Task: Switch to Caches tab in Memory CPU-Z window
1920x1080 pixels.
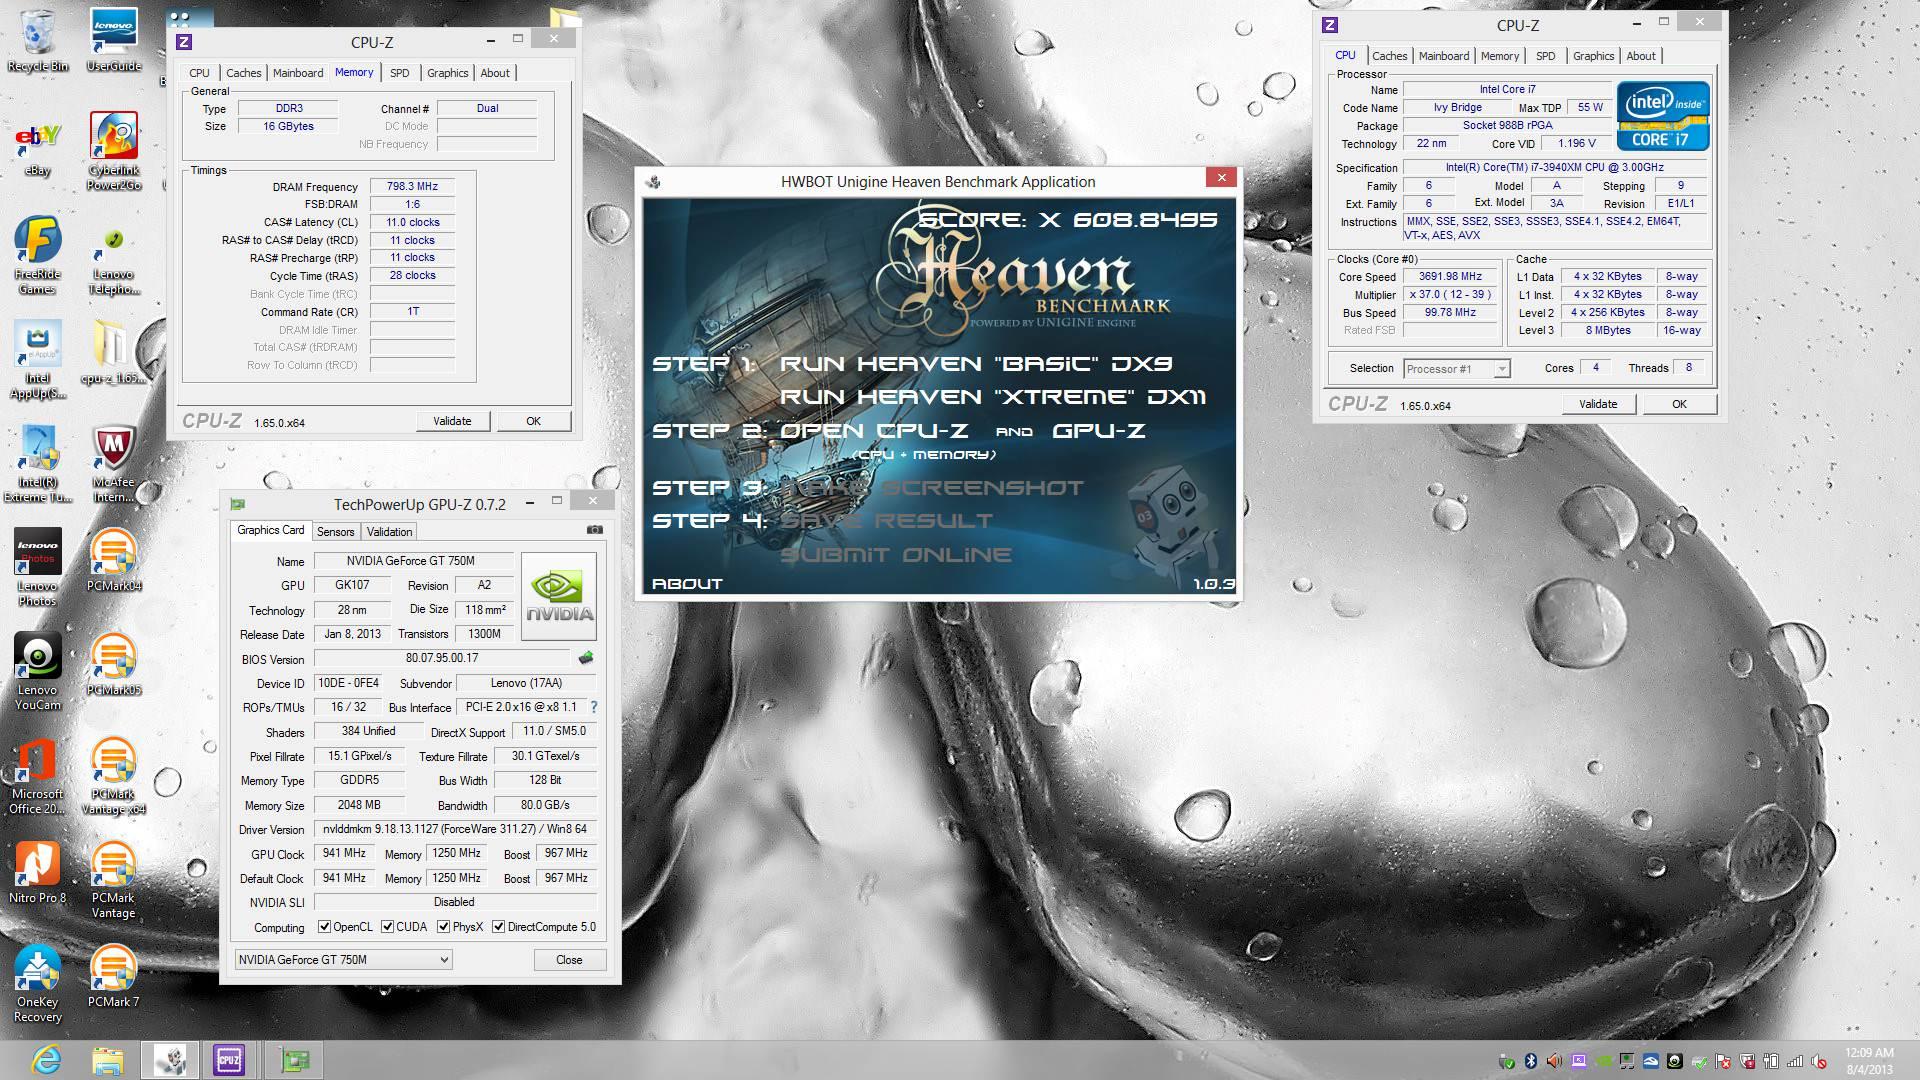Action: tap(243, 73)
